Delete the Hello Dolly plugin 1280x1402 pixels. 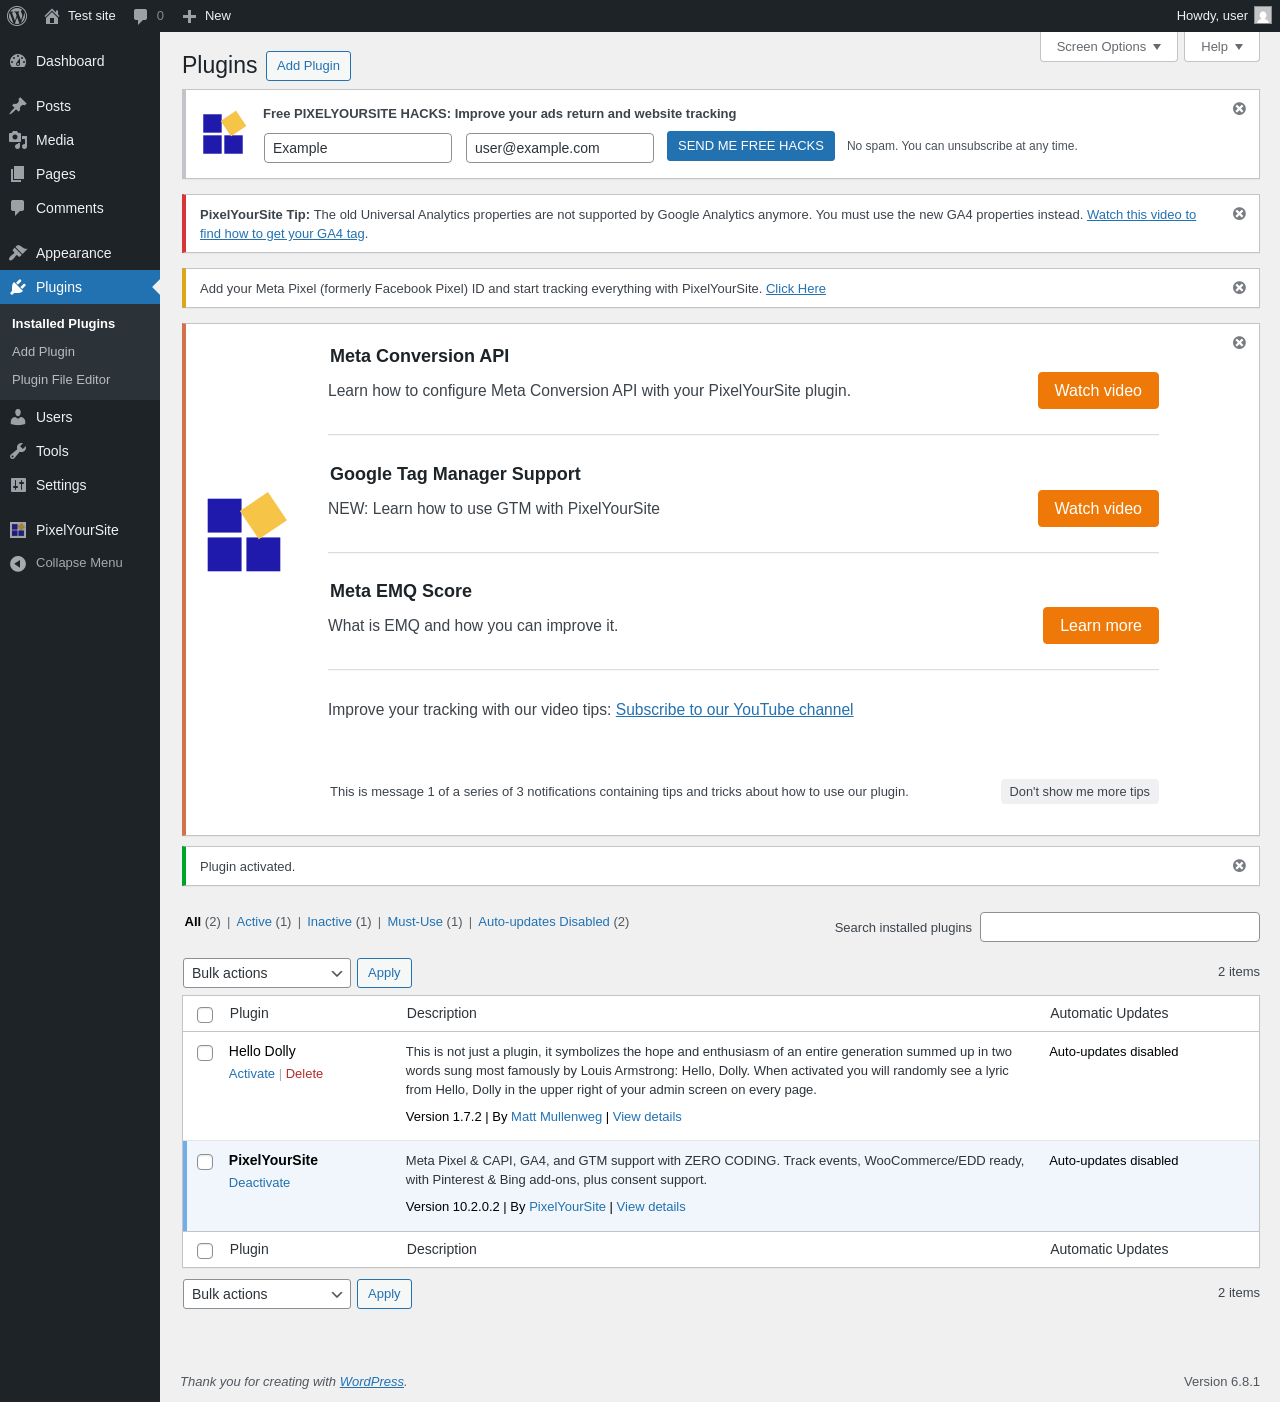(x=304, y=1074)
